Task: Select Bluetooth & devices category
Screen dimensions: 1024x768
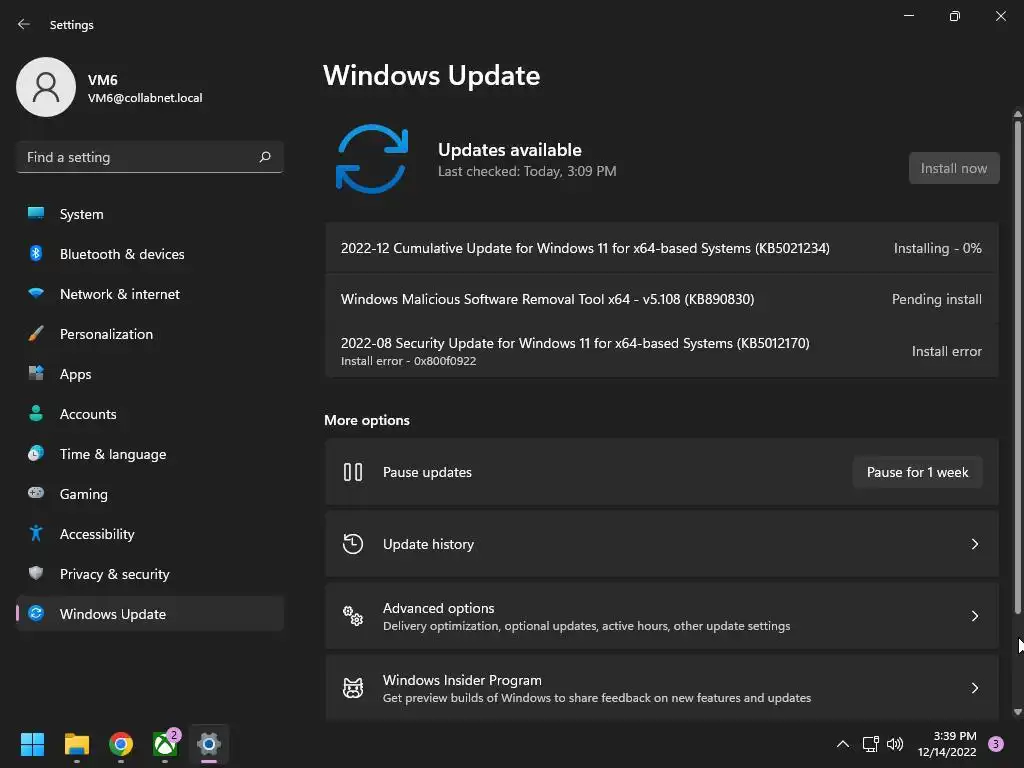Action: point(150,253)
